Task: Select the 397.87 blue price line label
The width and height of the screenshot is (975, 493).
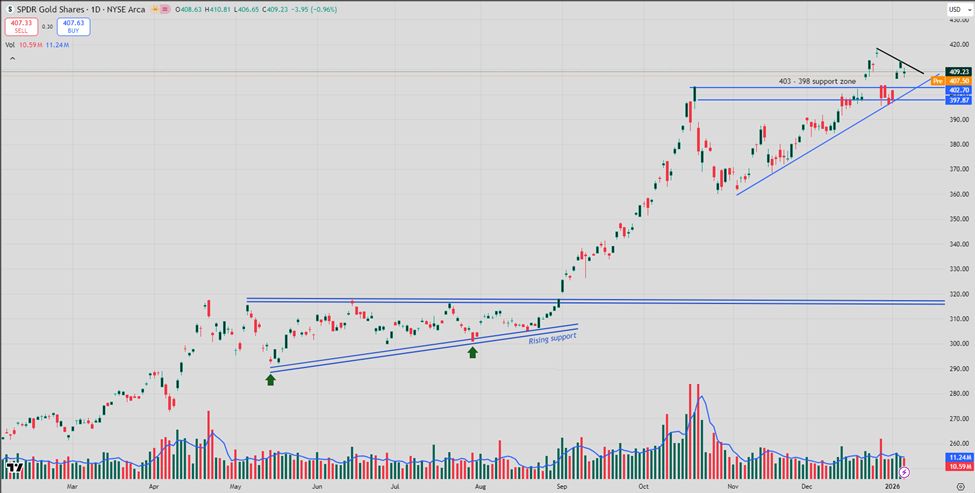Action: (957, 100)
